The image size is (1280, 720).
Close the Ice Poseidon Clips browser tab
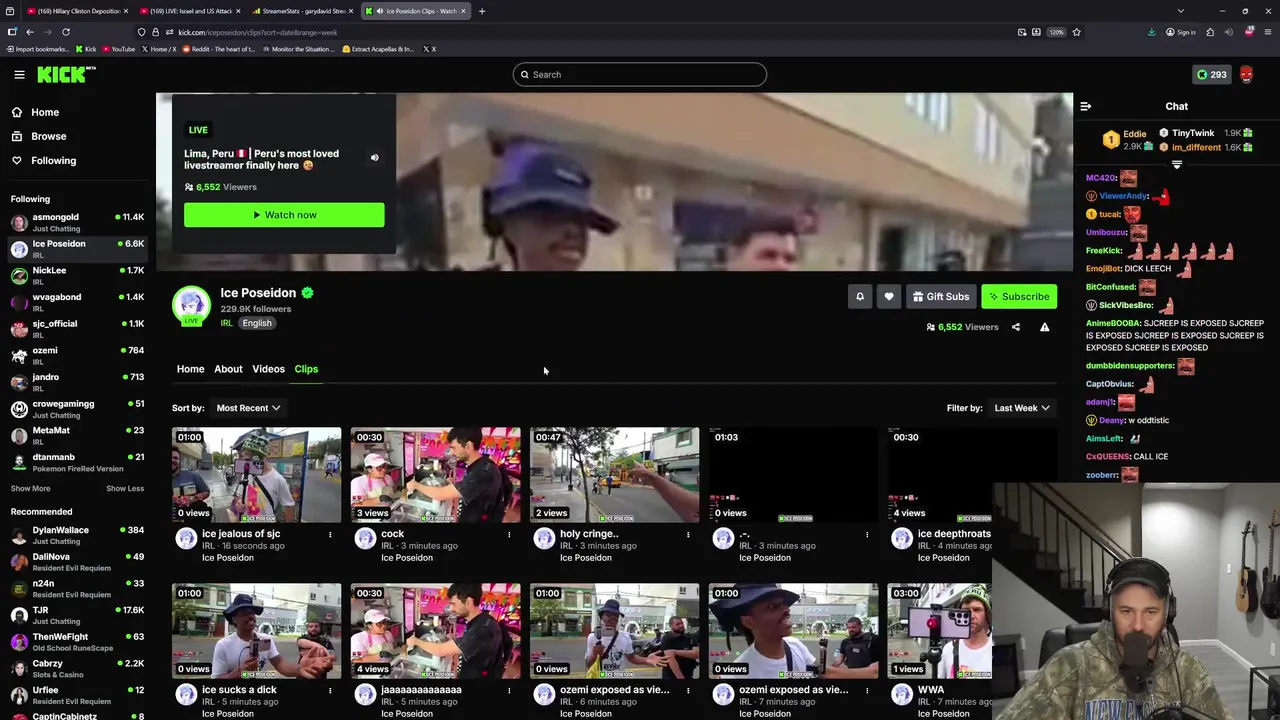[x=463, y=11]
